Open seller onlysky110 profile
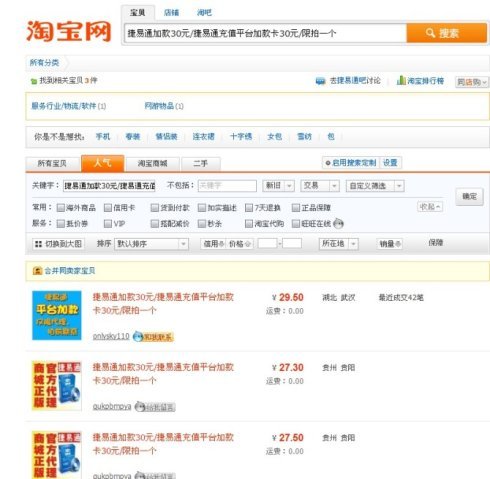Viewport: 490px width, 479px height. click(111, 336)
